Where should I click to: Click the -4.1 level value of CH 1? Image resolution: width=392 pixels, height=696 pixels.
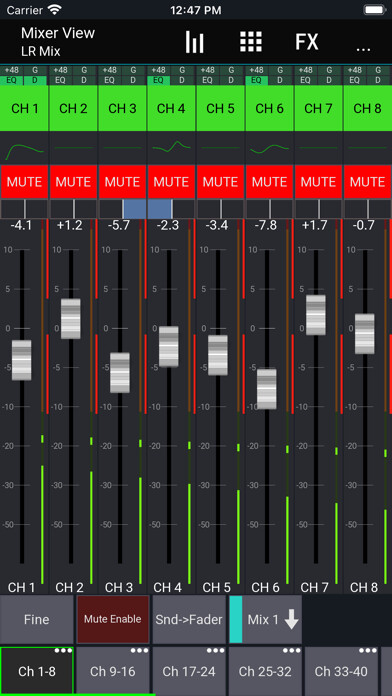(x=21, y=225)
